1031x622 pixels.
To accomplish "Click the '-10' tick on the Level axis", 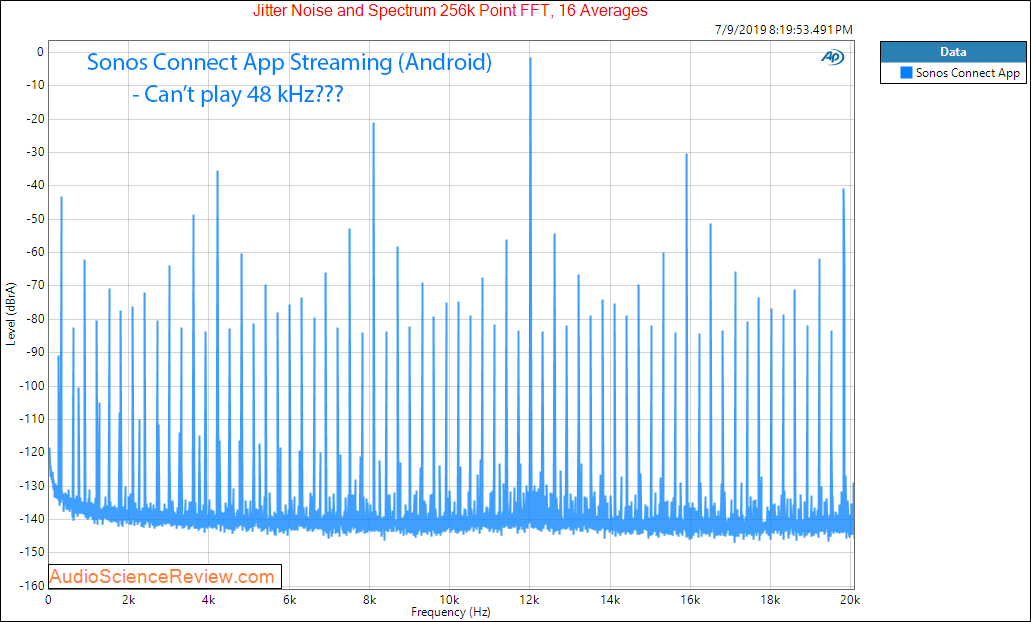I will click(34, 85).
